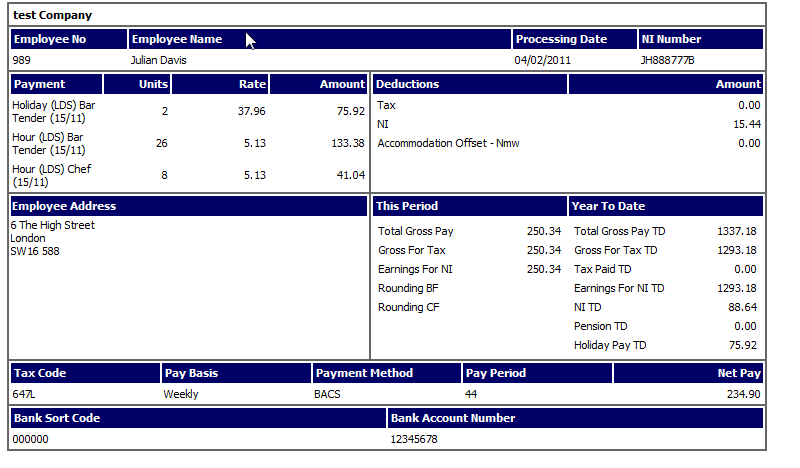
Task: Click Hour (LDS) Bar Tender payment row
Action: (189, 143)
